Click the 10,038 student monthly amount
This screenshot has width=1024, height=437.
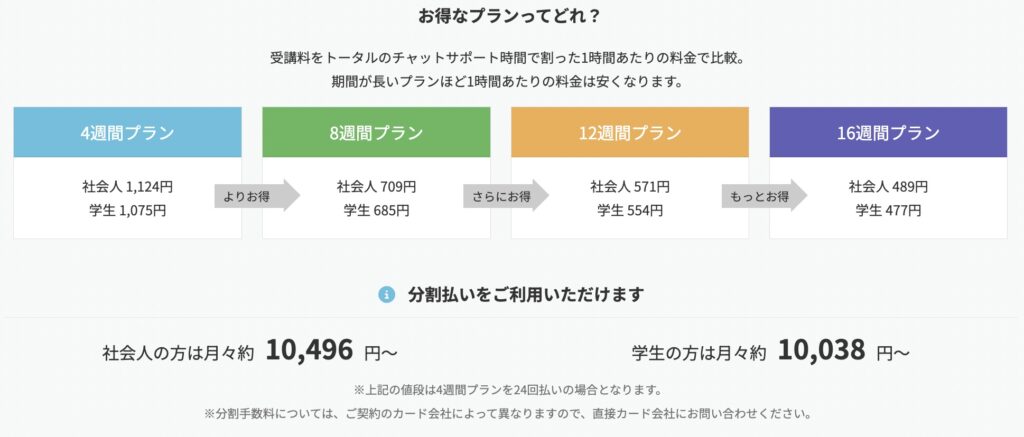tap(821, 351)
